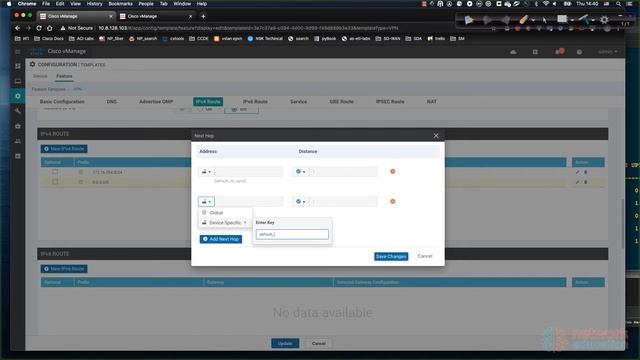Open the admin user dropdown
Image resolution: width=640 pixels, height=360 pixels.
pos(608,52)
